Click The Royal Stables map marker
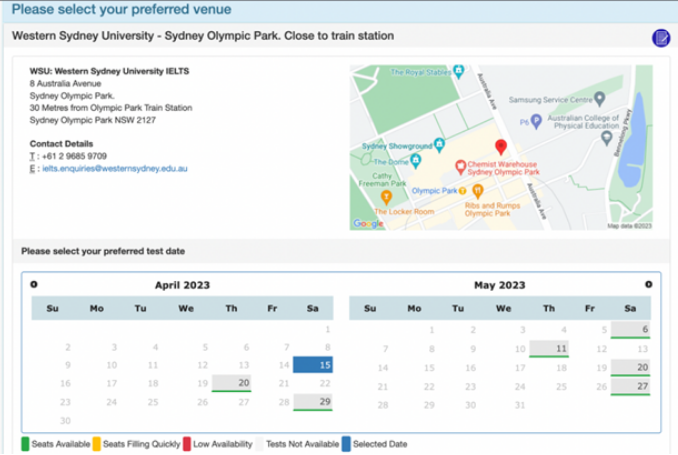The image size is (678, 455). click(x=459, y=71)
